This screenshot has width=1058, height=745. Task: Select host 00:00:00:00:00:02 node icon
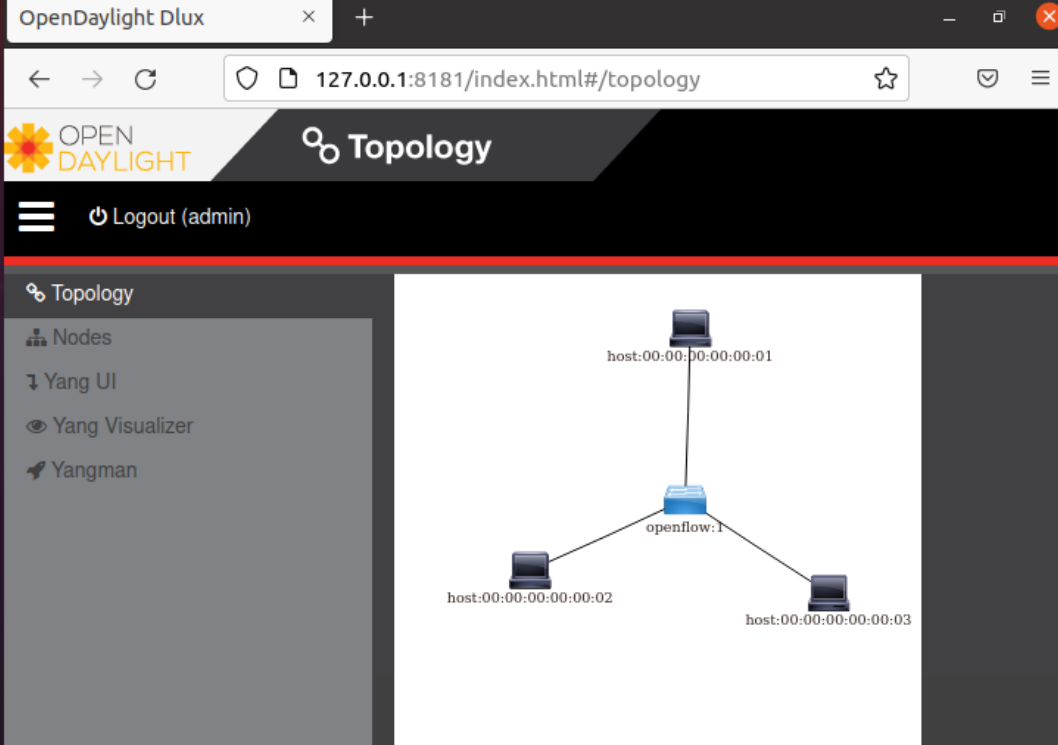click(x=530, y=571)
